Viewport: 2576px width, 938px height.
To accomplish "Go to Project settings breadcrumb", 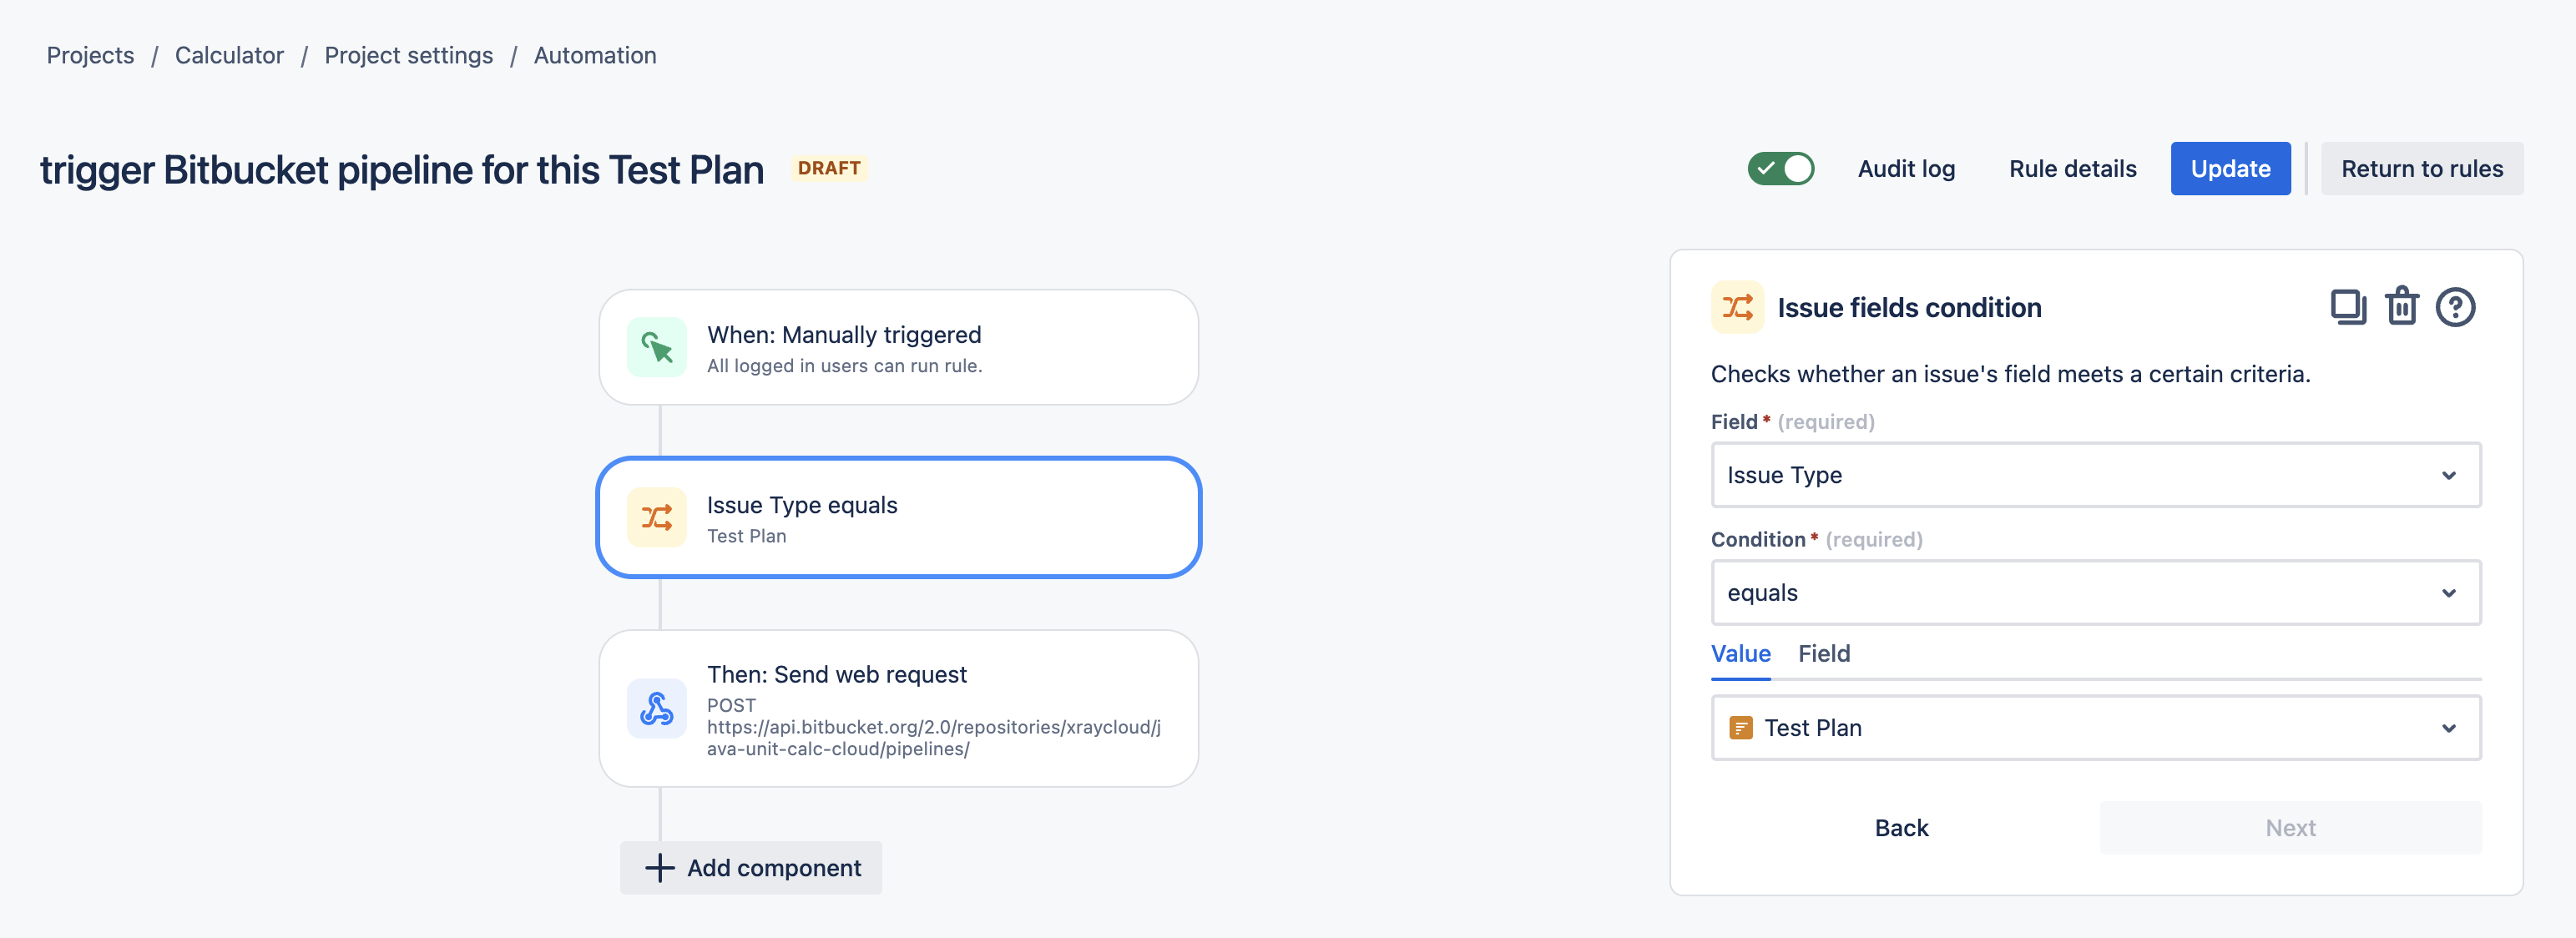I will 408,55.
